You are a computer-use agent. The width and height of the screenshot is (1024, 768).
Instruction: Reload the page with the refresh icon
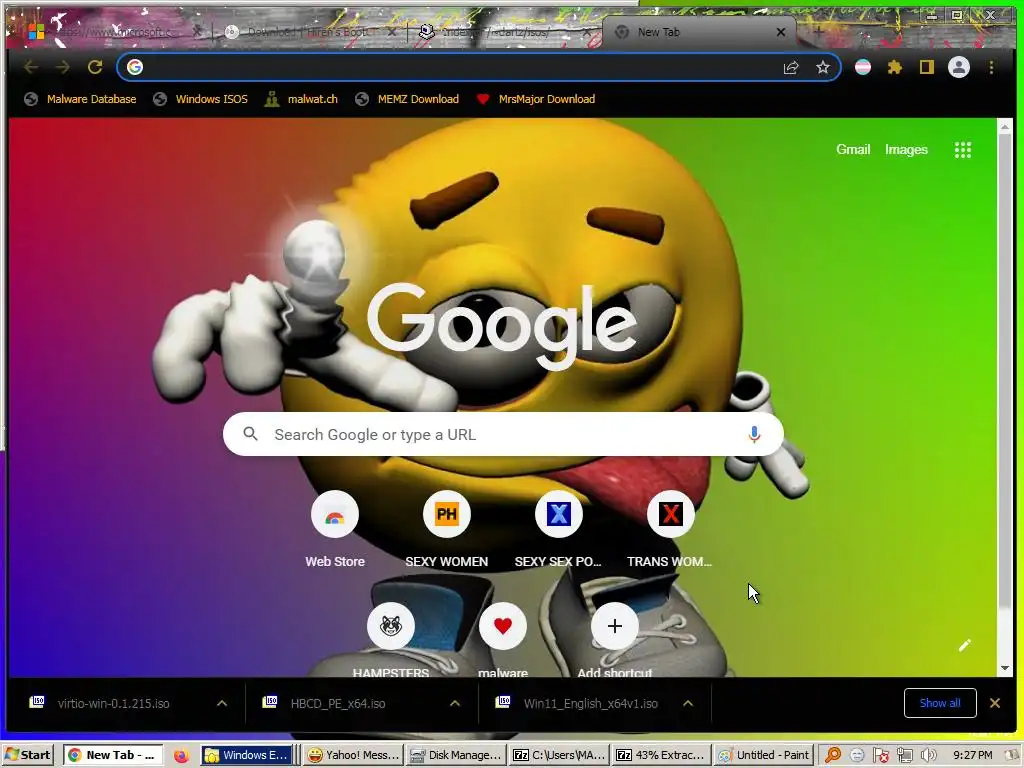point(95,67)
